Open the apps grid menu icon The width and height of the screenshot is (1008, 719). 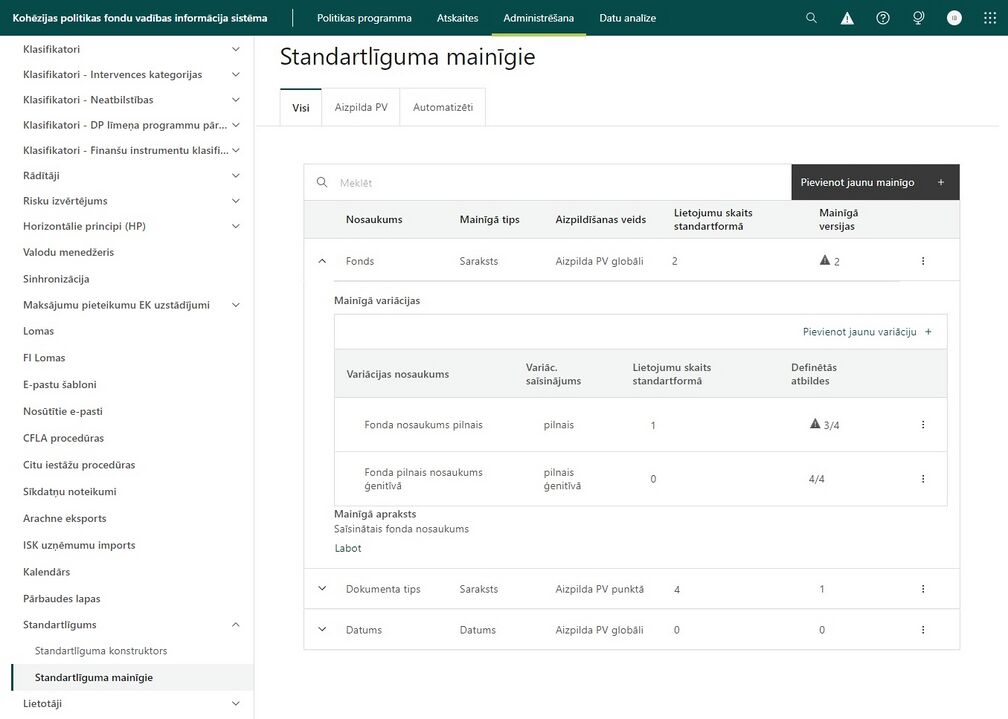coord(990,18)
